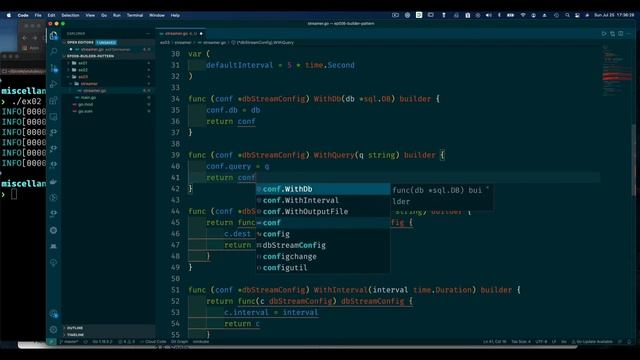Select the streamer.go editor tab

tap(181, 33)
